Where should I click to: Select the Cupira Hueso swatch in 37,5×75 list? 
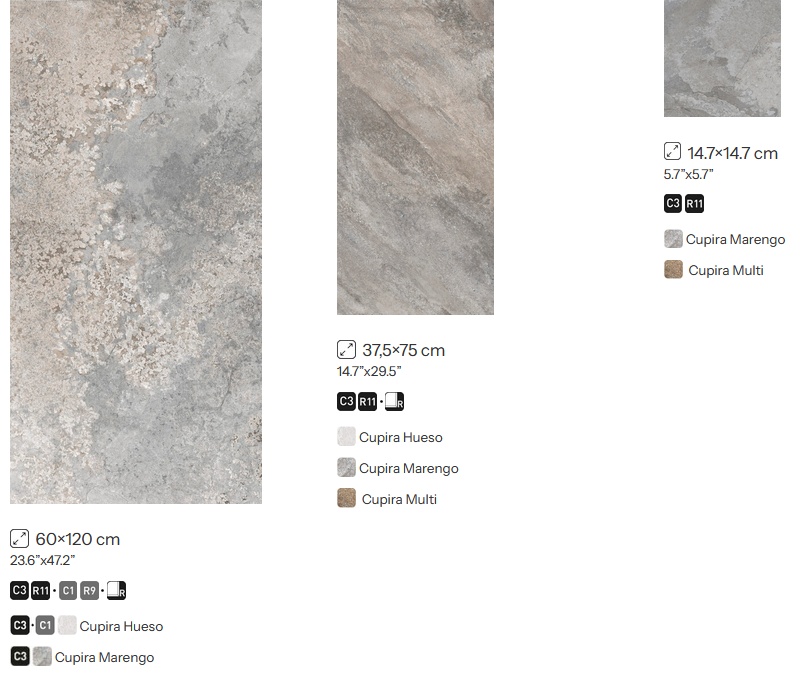346,437
